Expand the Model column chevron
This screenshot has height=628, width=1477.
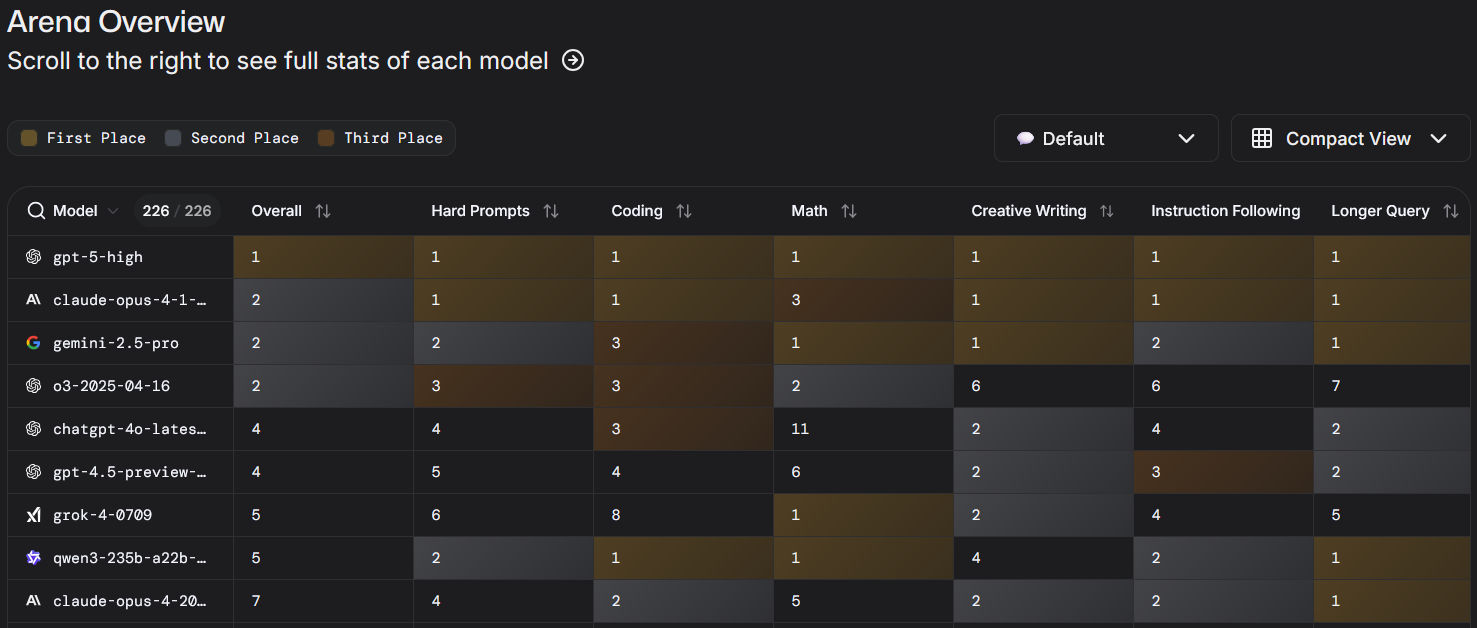tap(113, 211)
